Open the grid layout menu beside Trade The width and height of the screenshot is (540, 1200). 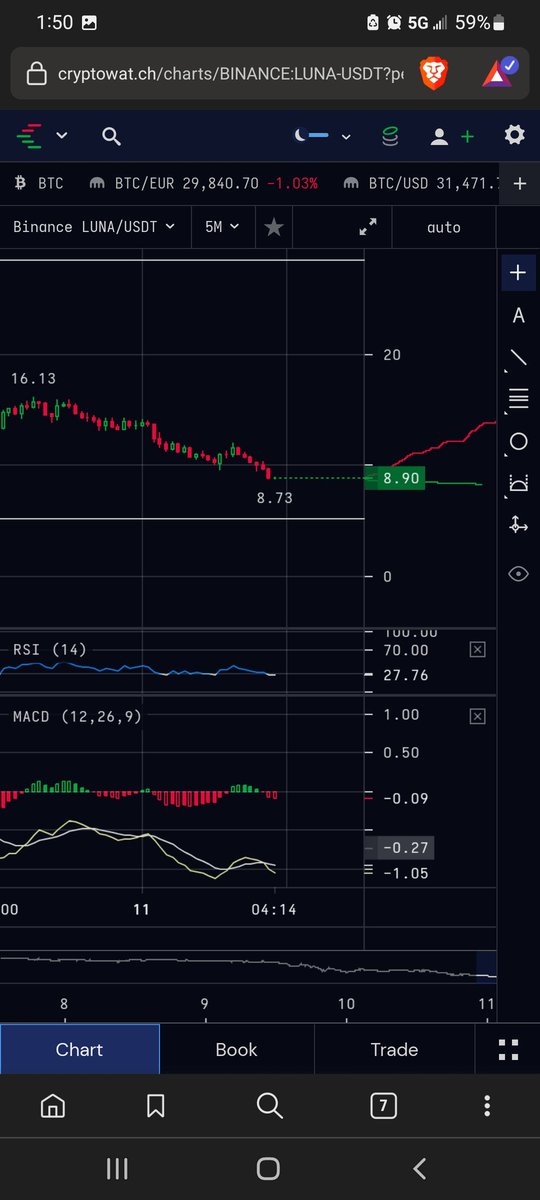click(508, 1049)
